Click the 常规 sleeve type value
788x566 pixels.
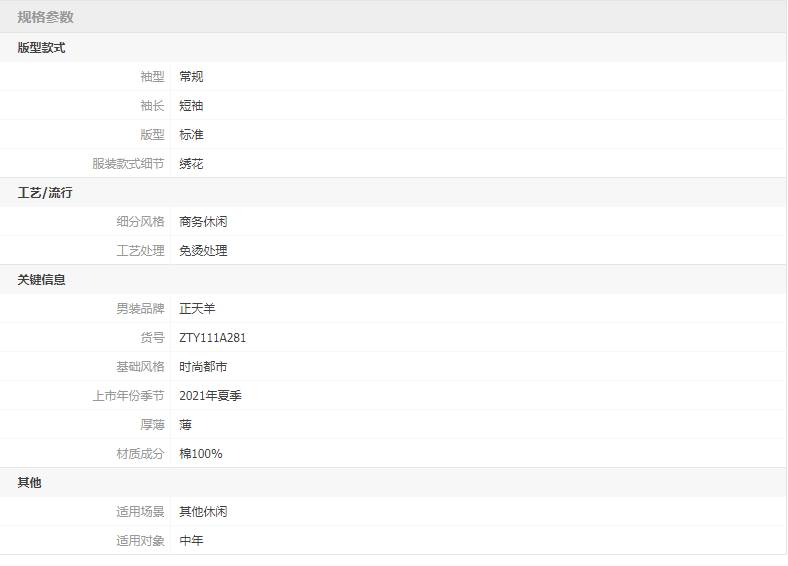point(191,76)
